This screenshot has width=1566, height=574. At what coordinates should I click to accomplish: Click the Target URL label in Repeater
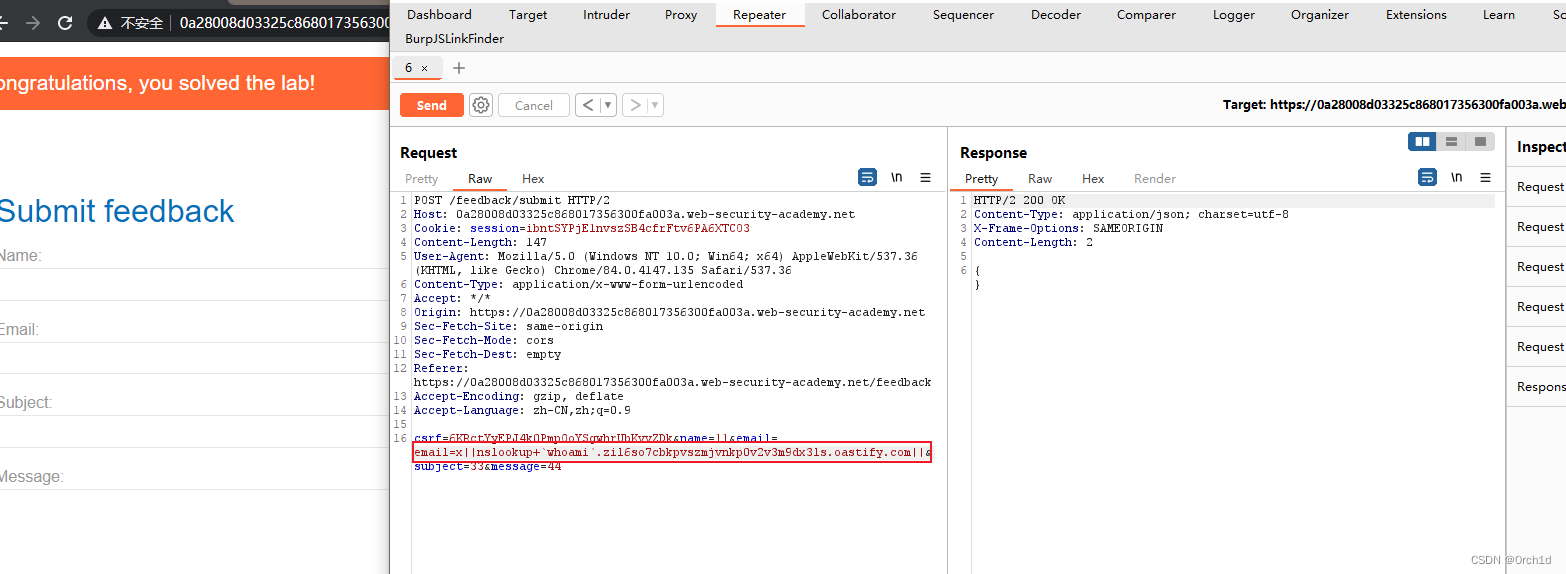(1394, 104)
